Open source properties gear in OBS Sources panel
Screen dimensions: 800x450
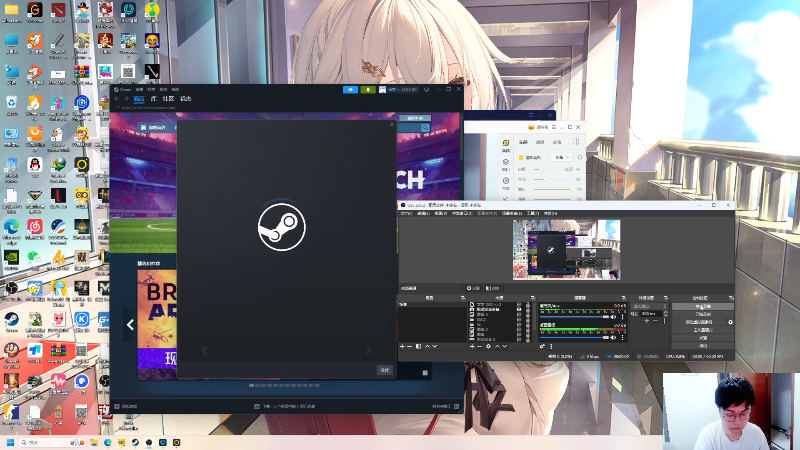(489, 346)
